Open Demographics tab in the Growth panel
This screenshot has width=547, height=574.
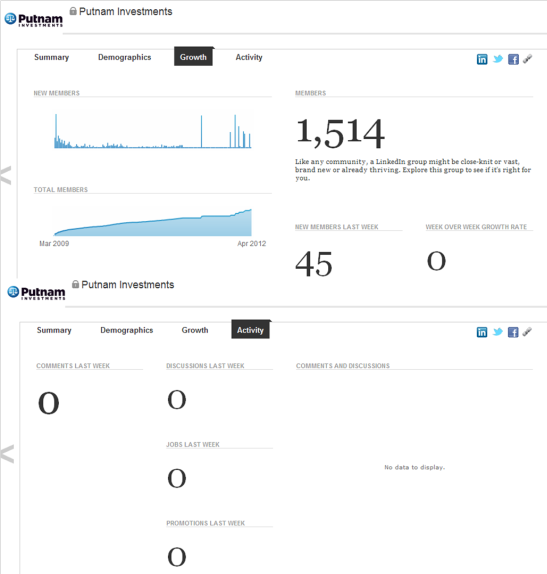[x=124, y=57]
